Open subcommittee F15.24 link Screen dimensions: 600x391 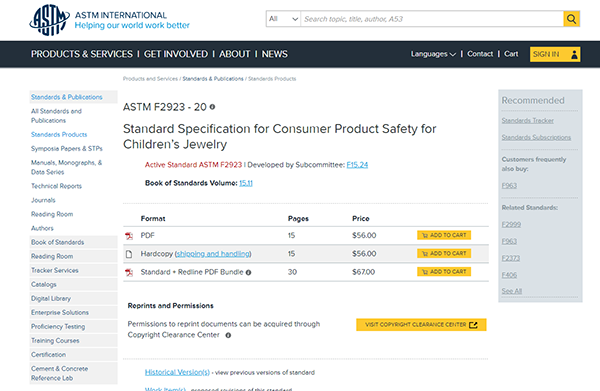click(x=357, y=165)
